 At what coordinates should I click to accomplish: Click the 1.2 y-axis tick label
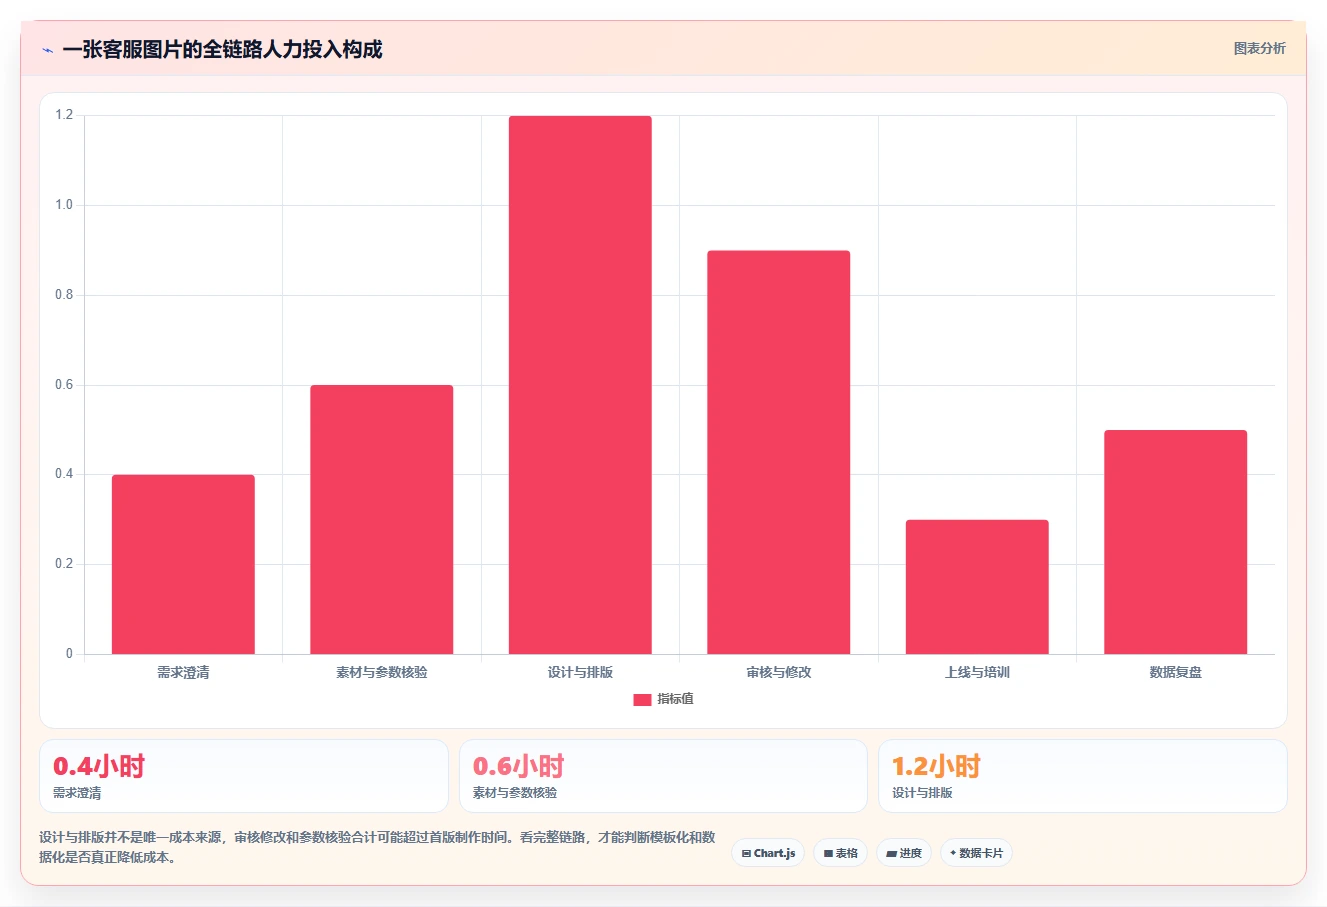(x=64, y=116)
